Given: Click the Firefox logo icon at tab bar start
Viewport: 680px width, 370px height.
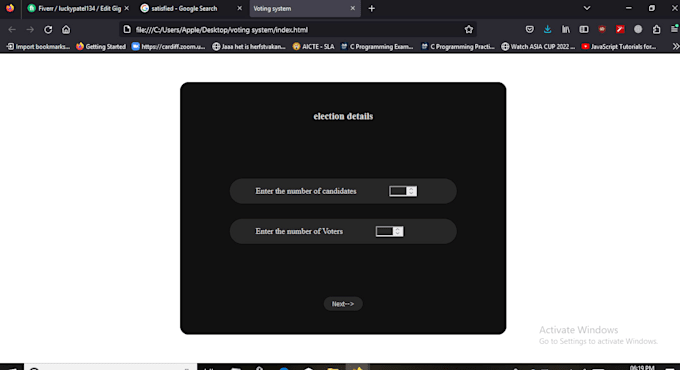Looking at the screenshot, I should [x=10, y=8].
